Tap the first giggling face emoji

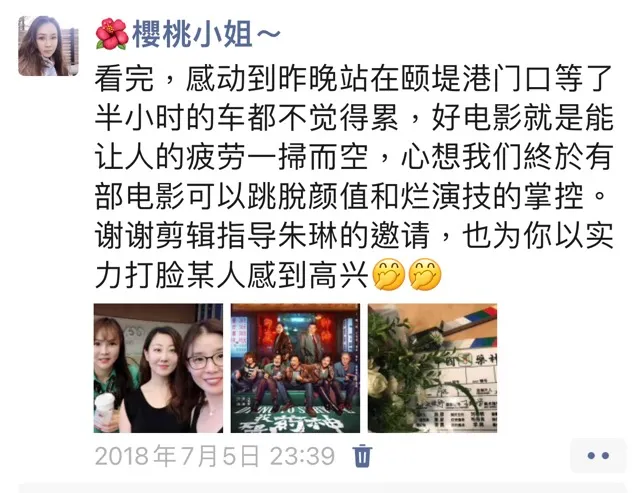[389, 274]
